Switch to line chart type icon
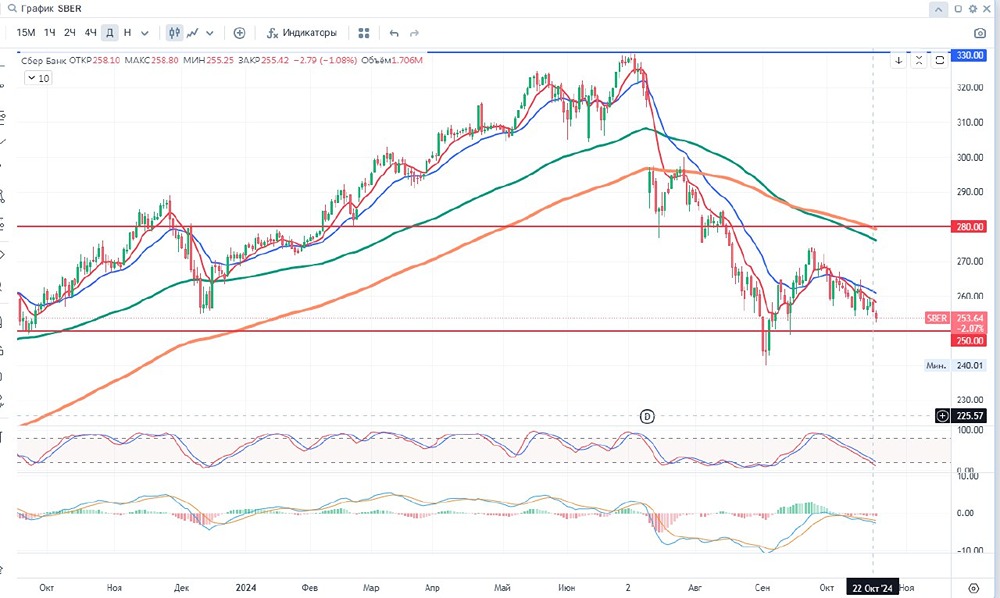1000x598 pixels. [x=193, y=33]
